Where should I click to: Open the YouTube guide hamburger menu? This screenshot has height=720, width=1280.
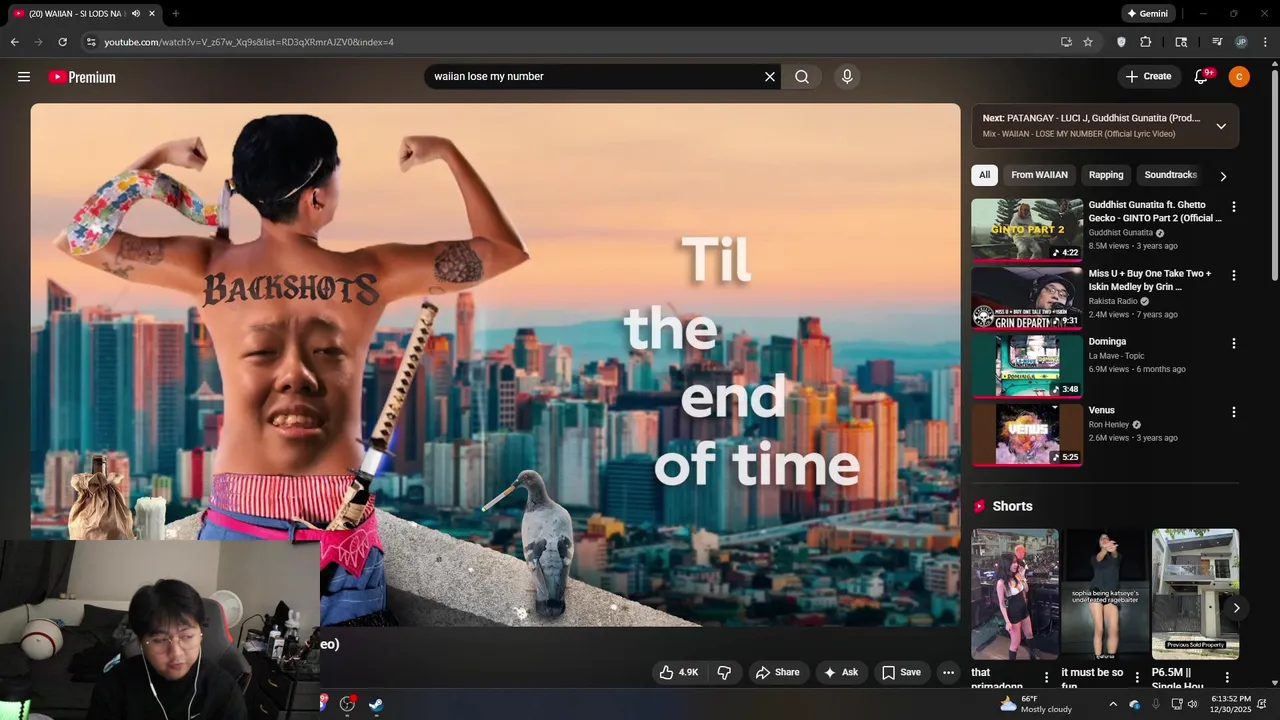click(x=24, y=77)
